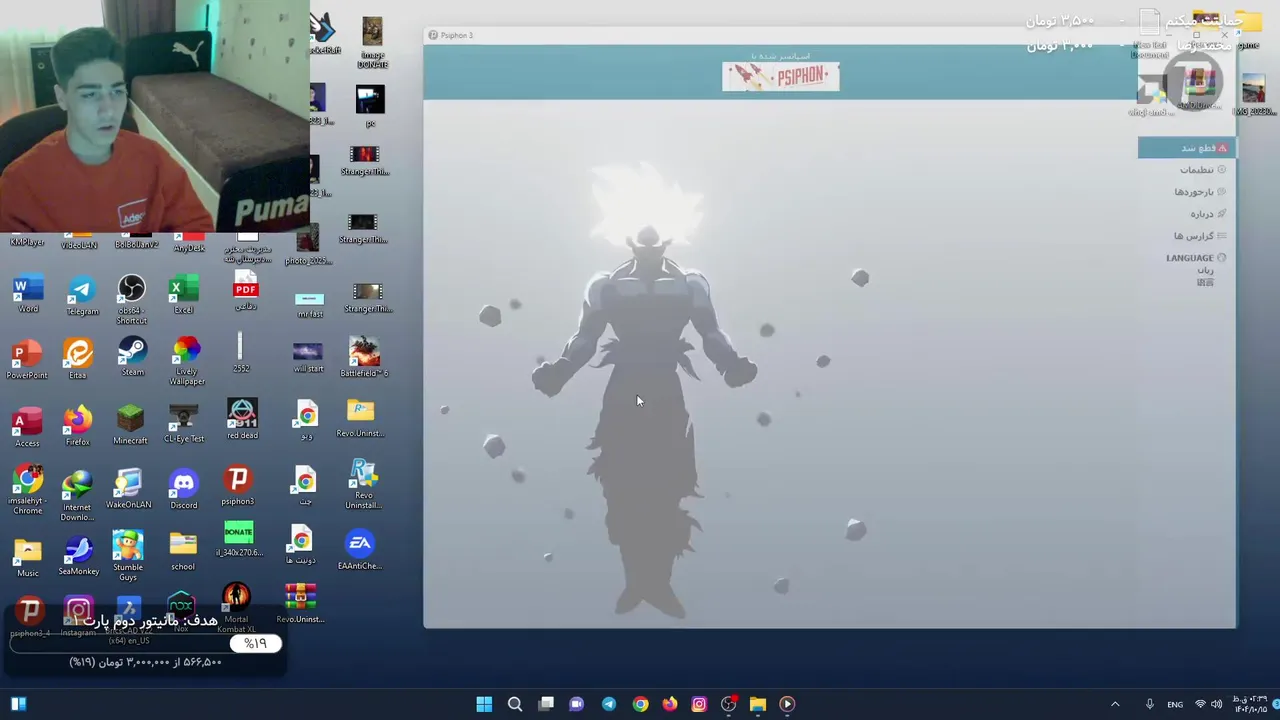Launch Access from the desktop
The width and height of the screenshot is (1280, 720).
[x=27, y=427]
